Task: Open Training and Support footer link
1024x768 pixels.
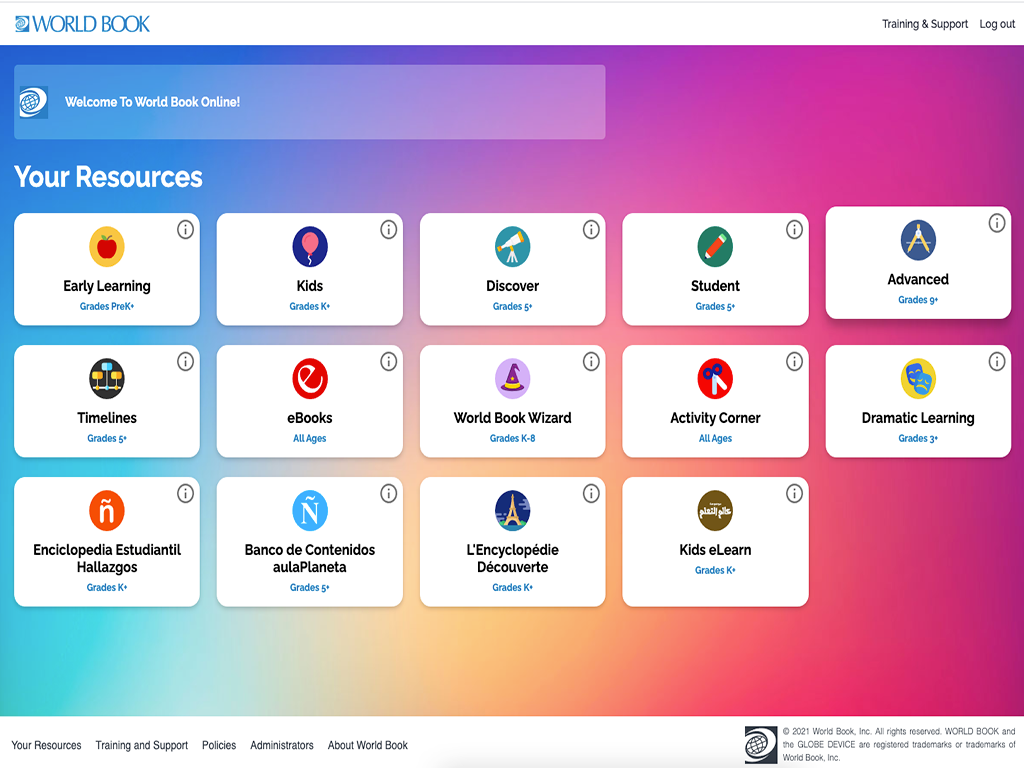Action: pyautogui.click(x=142, y=745)
